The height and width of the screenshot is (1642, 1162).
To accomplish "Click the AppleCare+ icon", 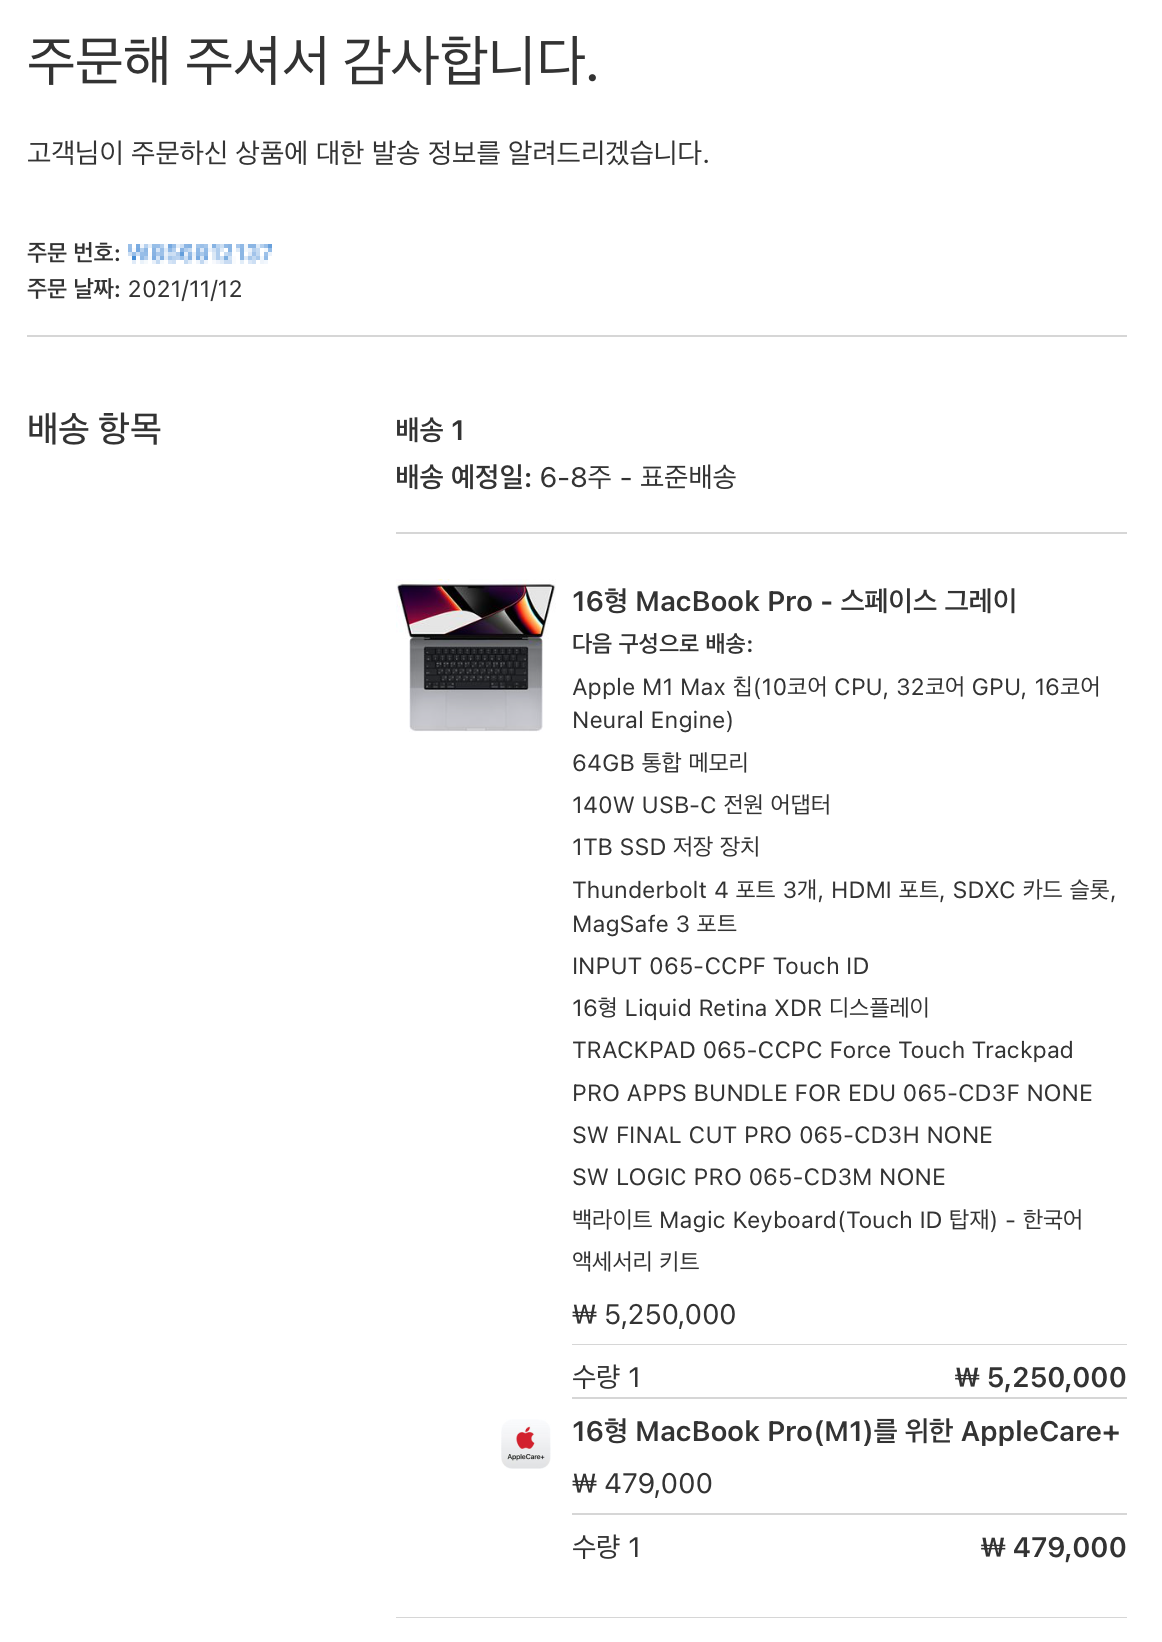I will [x=526, y=1444].
